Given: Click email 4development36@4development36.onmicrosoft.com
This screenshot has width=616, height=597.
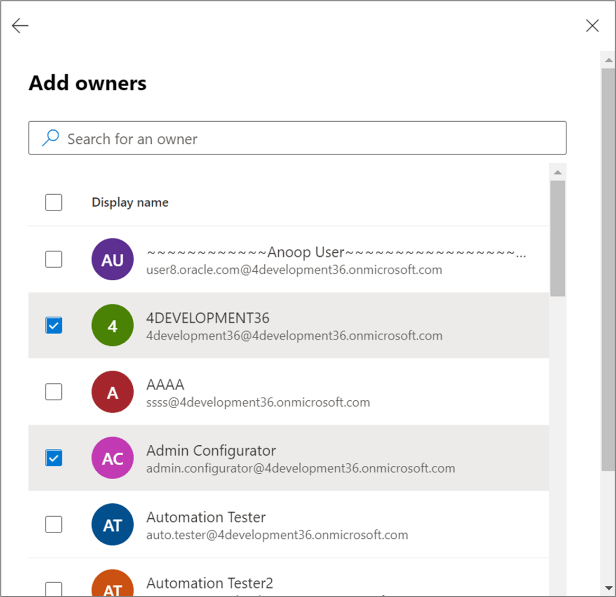Looking at the screenshot, I should click(294, 336).
